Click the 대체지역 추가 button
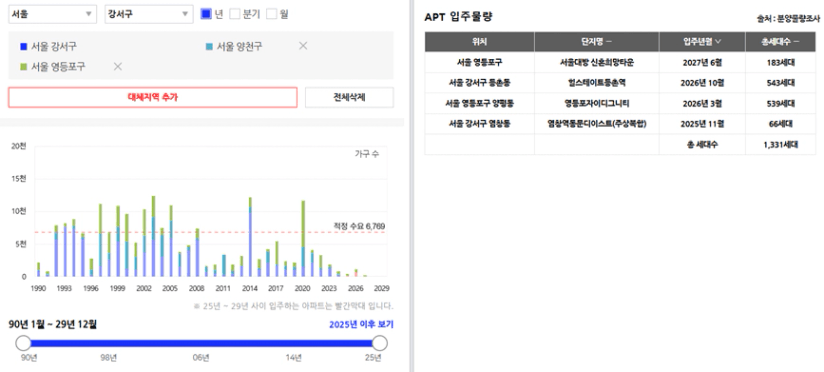The height and width of the screenshot is (372, 824). 152,97
